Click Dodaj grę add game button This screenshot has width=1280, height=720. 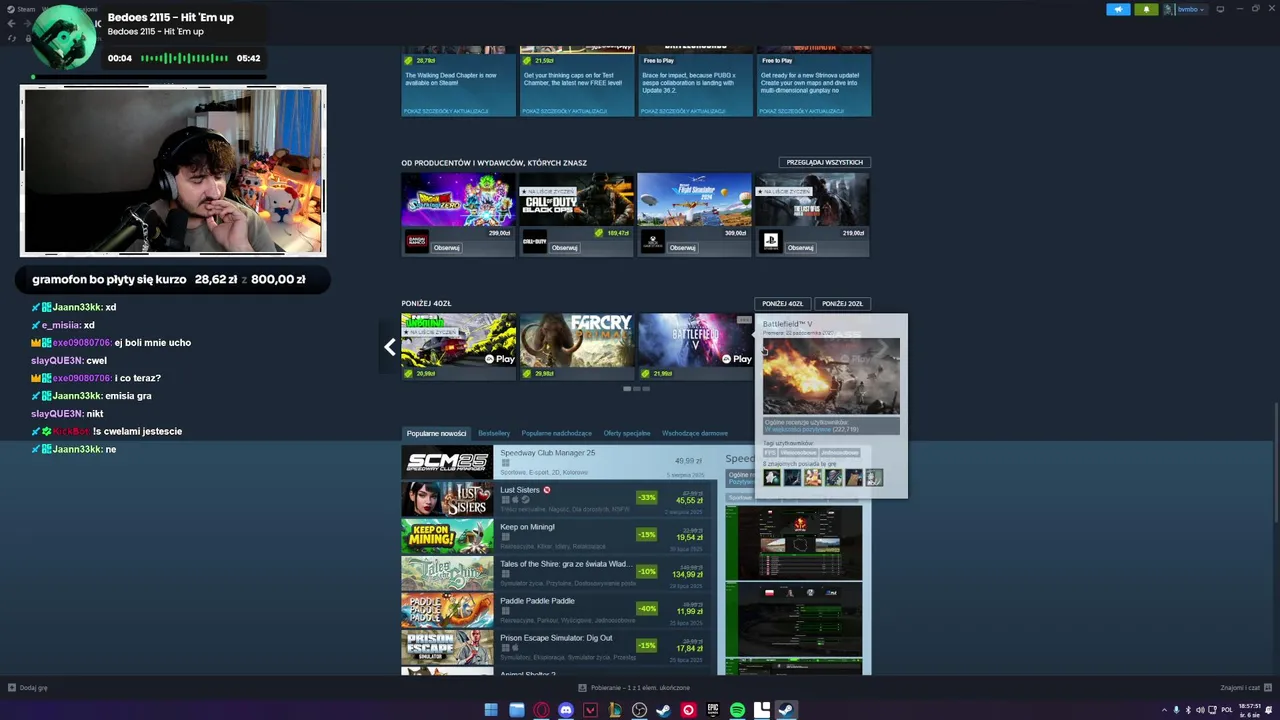(28, 688)
